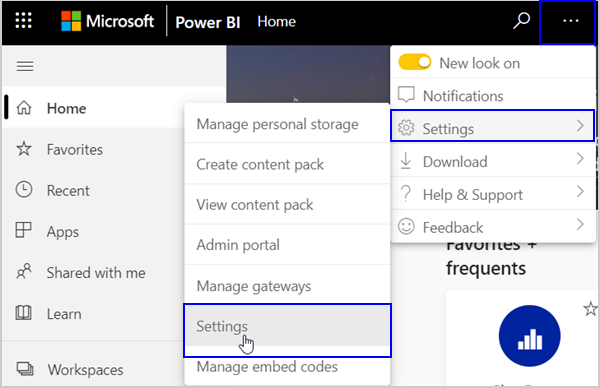Open the blue bar chart report tile
The image size is (600, 388).
coord(530,336)
